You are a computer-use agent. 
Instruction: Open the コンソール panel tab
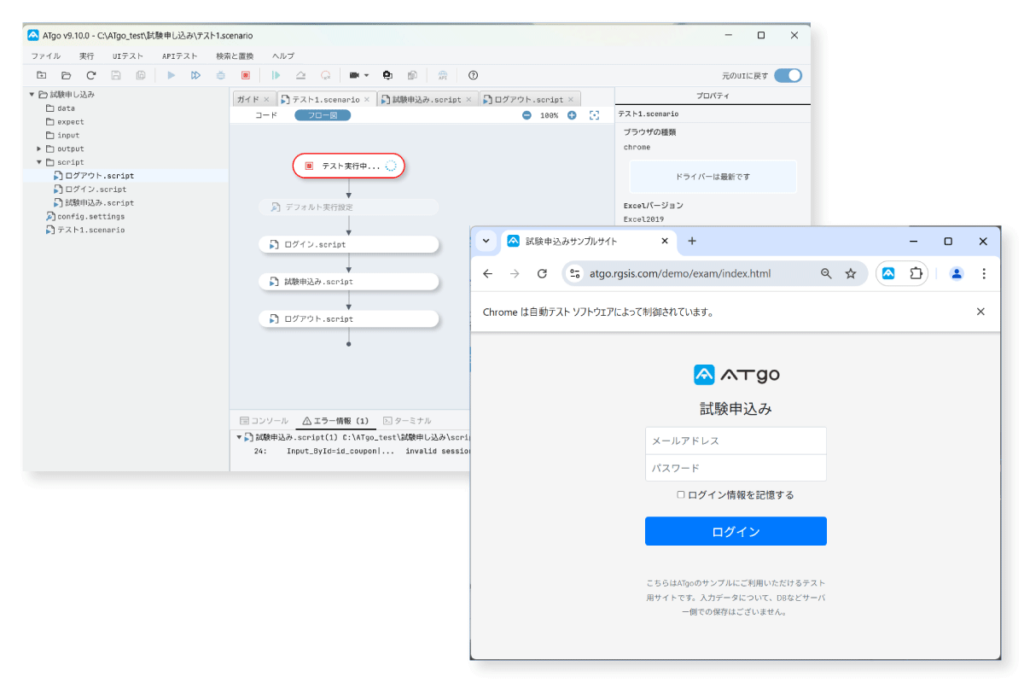[x=264, y=421]
